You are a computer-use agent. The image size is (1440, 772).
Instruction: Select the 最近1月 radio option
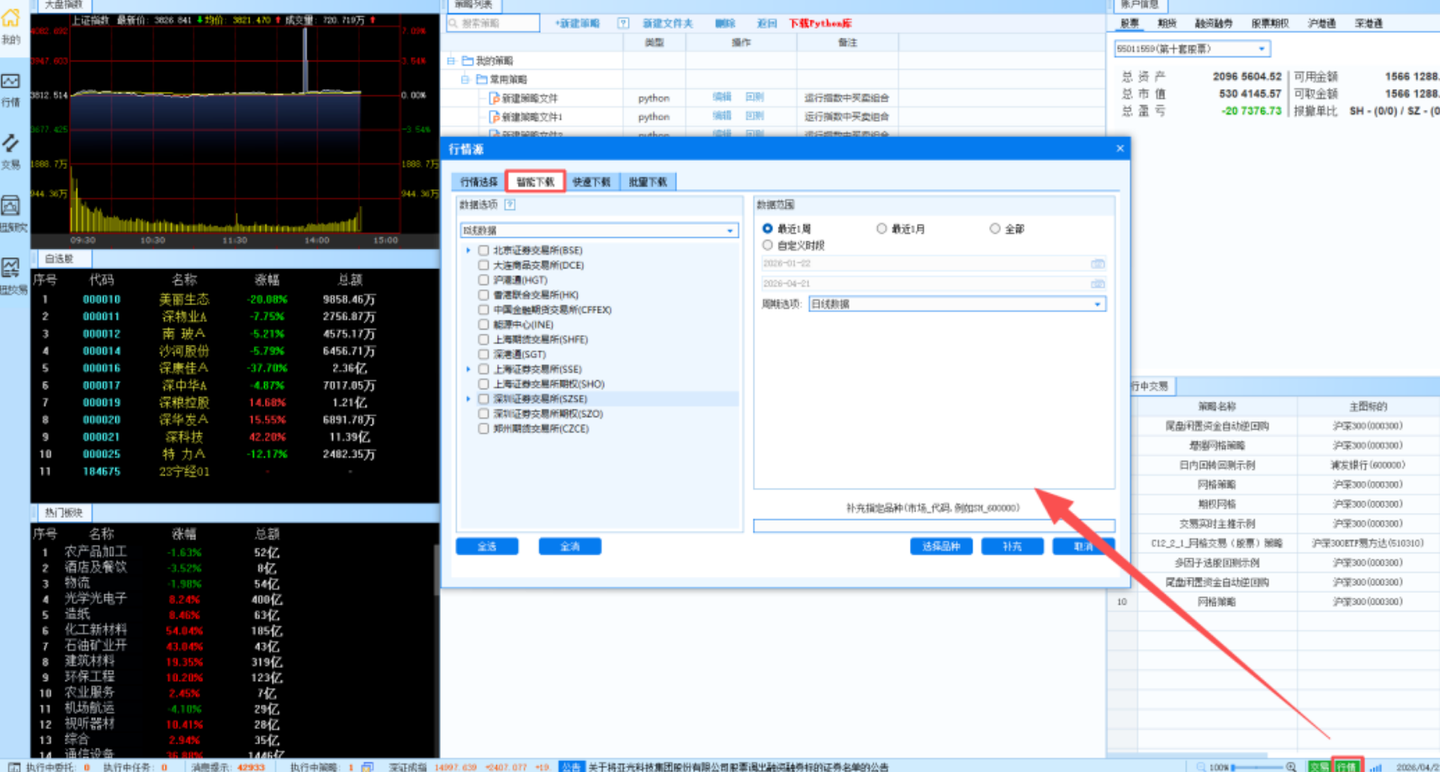tap(881, 229)
